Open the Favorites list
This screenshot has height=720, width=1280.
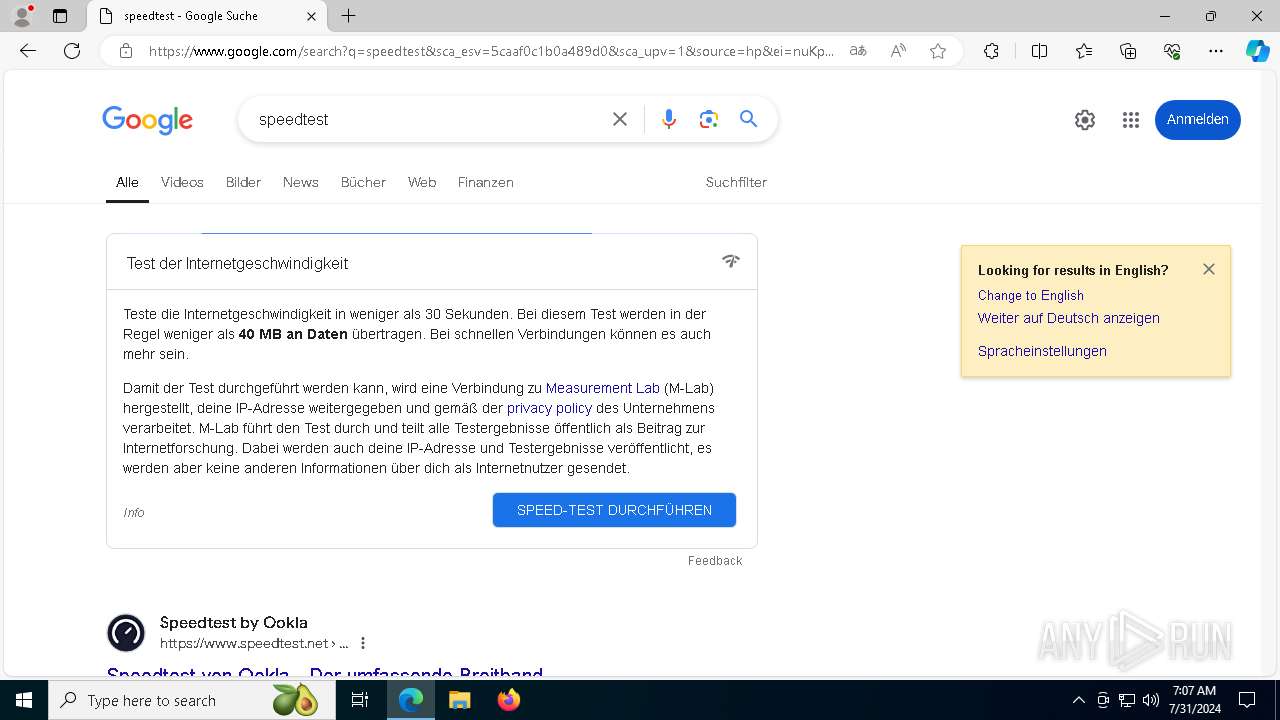[x=1084, y=51]
